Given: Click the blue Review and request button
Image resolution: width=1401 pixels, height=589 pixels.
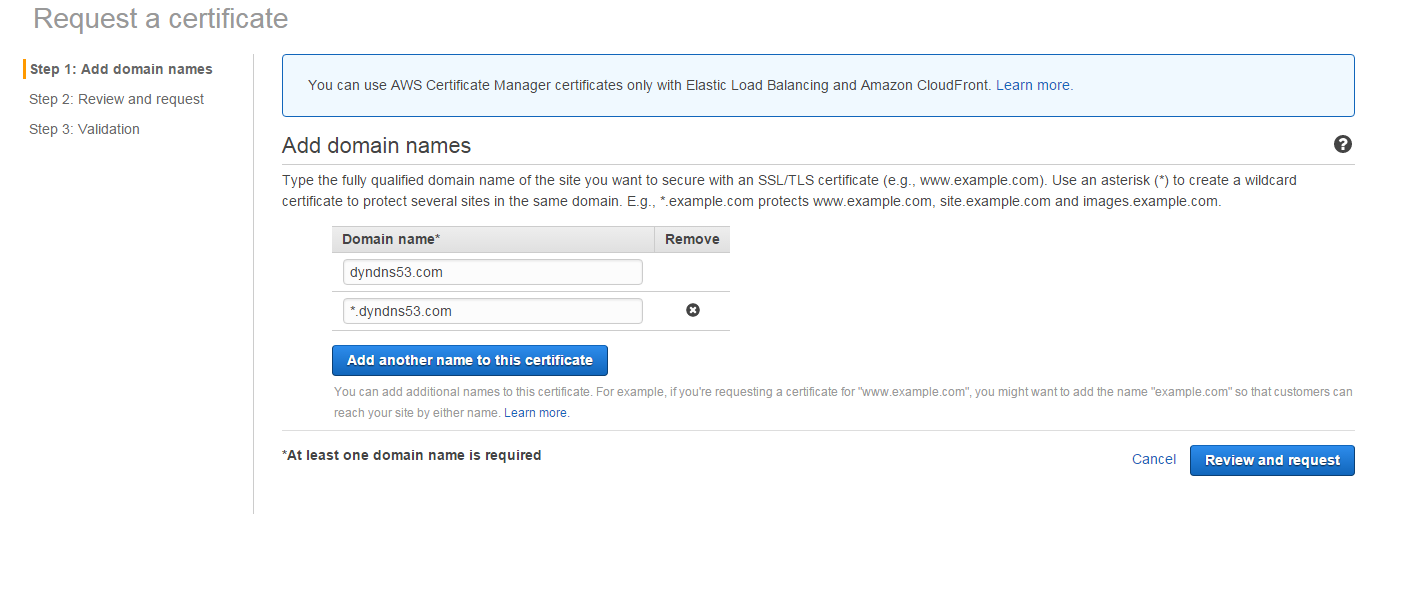Looking at the screenshot, I should click(x=1272, y=460).
